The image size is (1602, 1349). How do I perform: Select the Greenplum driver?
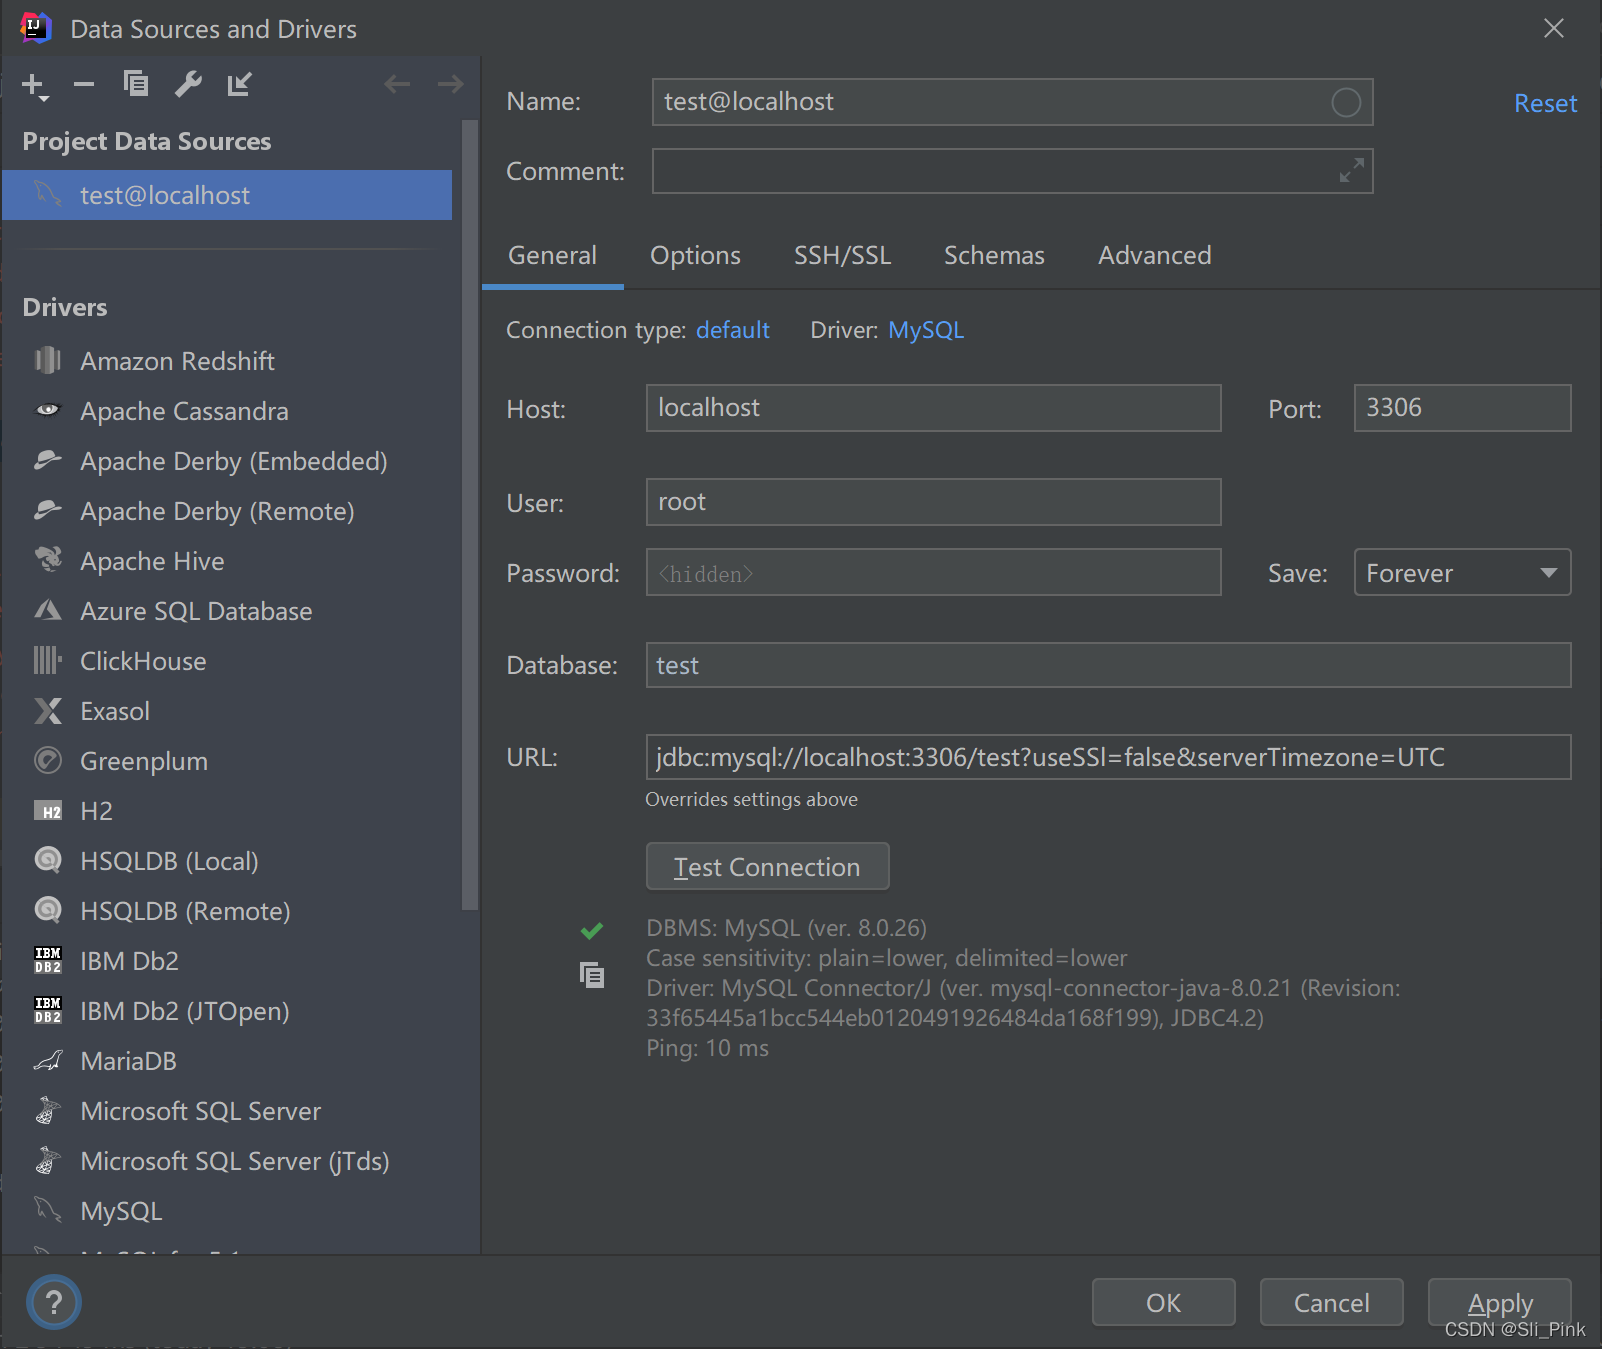pyautogui.click(x=227, y=761)
